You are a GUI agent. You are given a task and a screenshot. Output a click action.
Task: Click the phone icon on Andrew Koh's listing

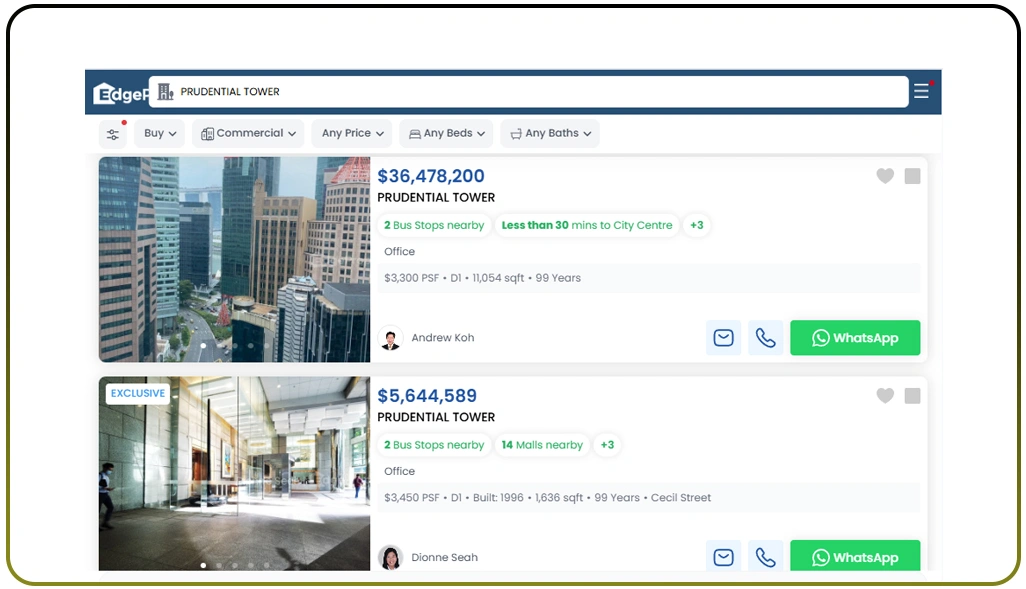point(766,338)
